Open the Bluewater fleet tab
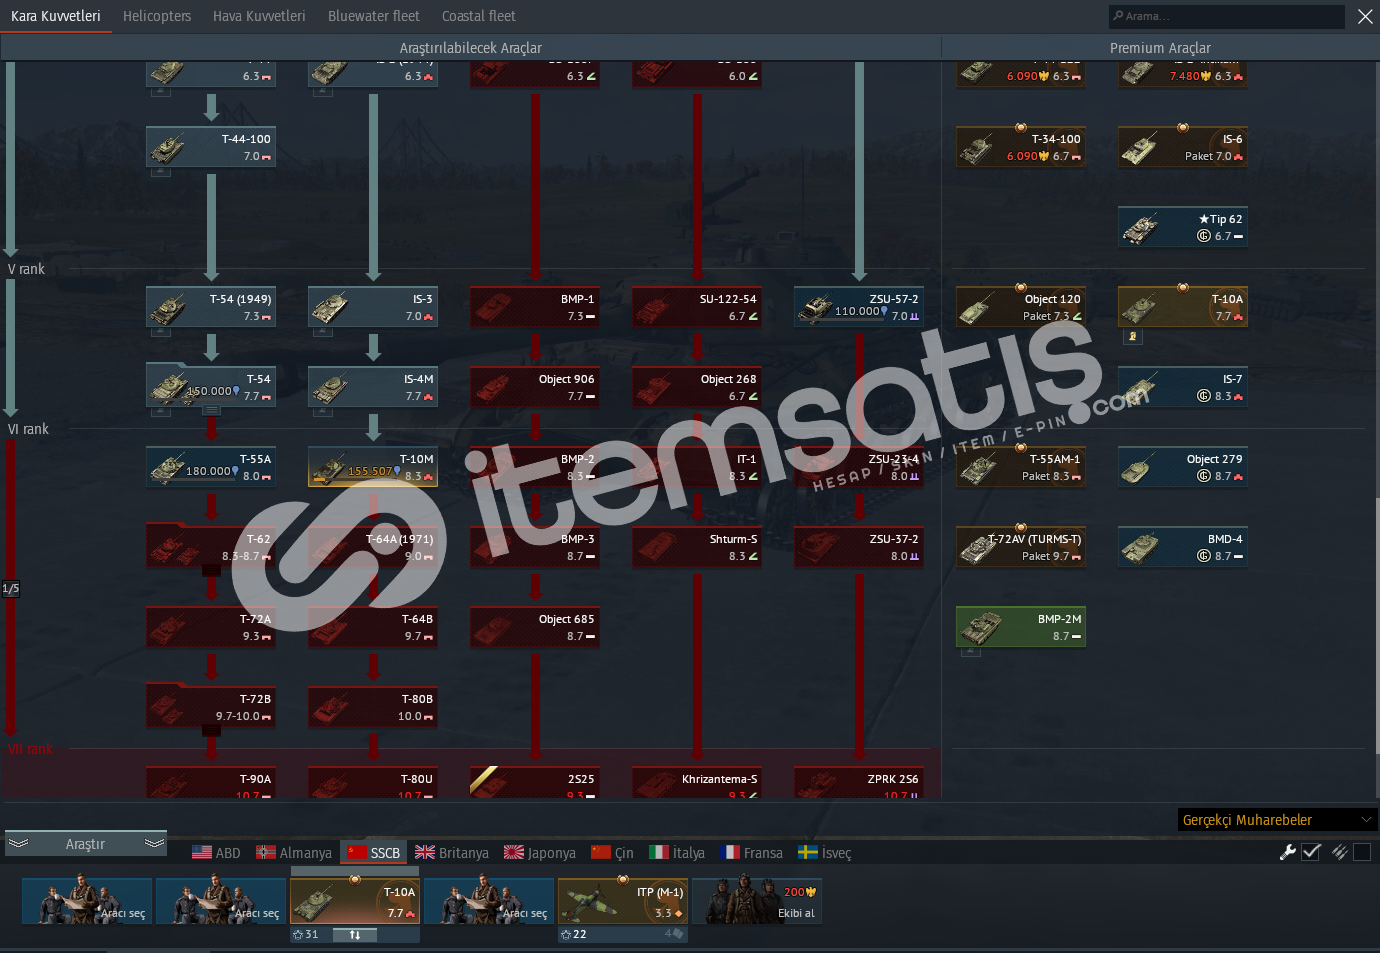 click(x=374, y=16)
